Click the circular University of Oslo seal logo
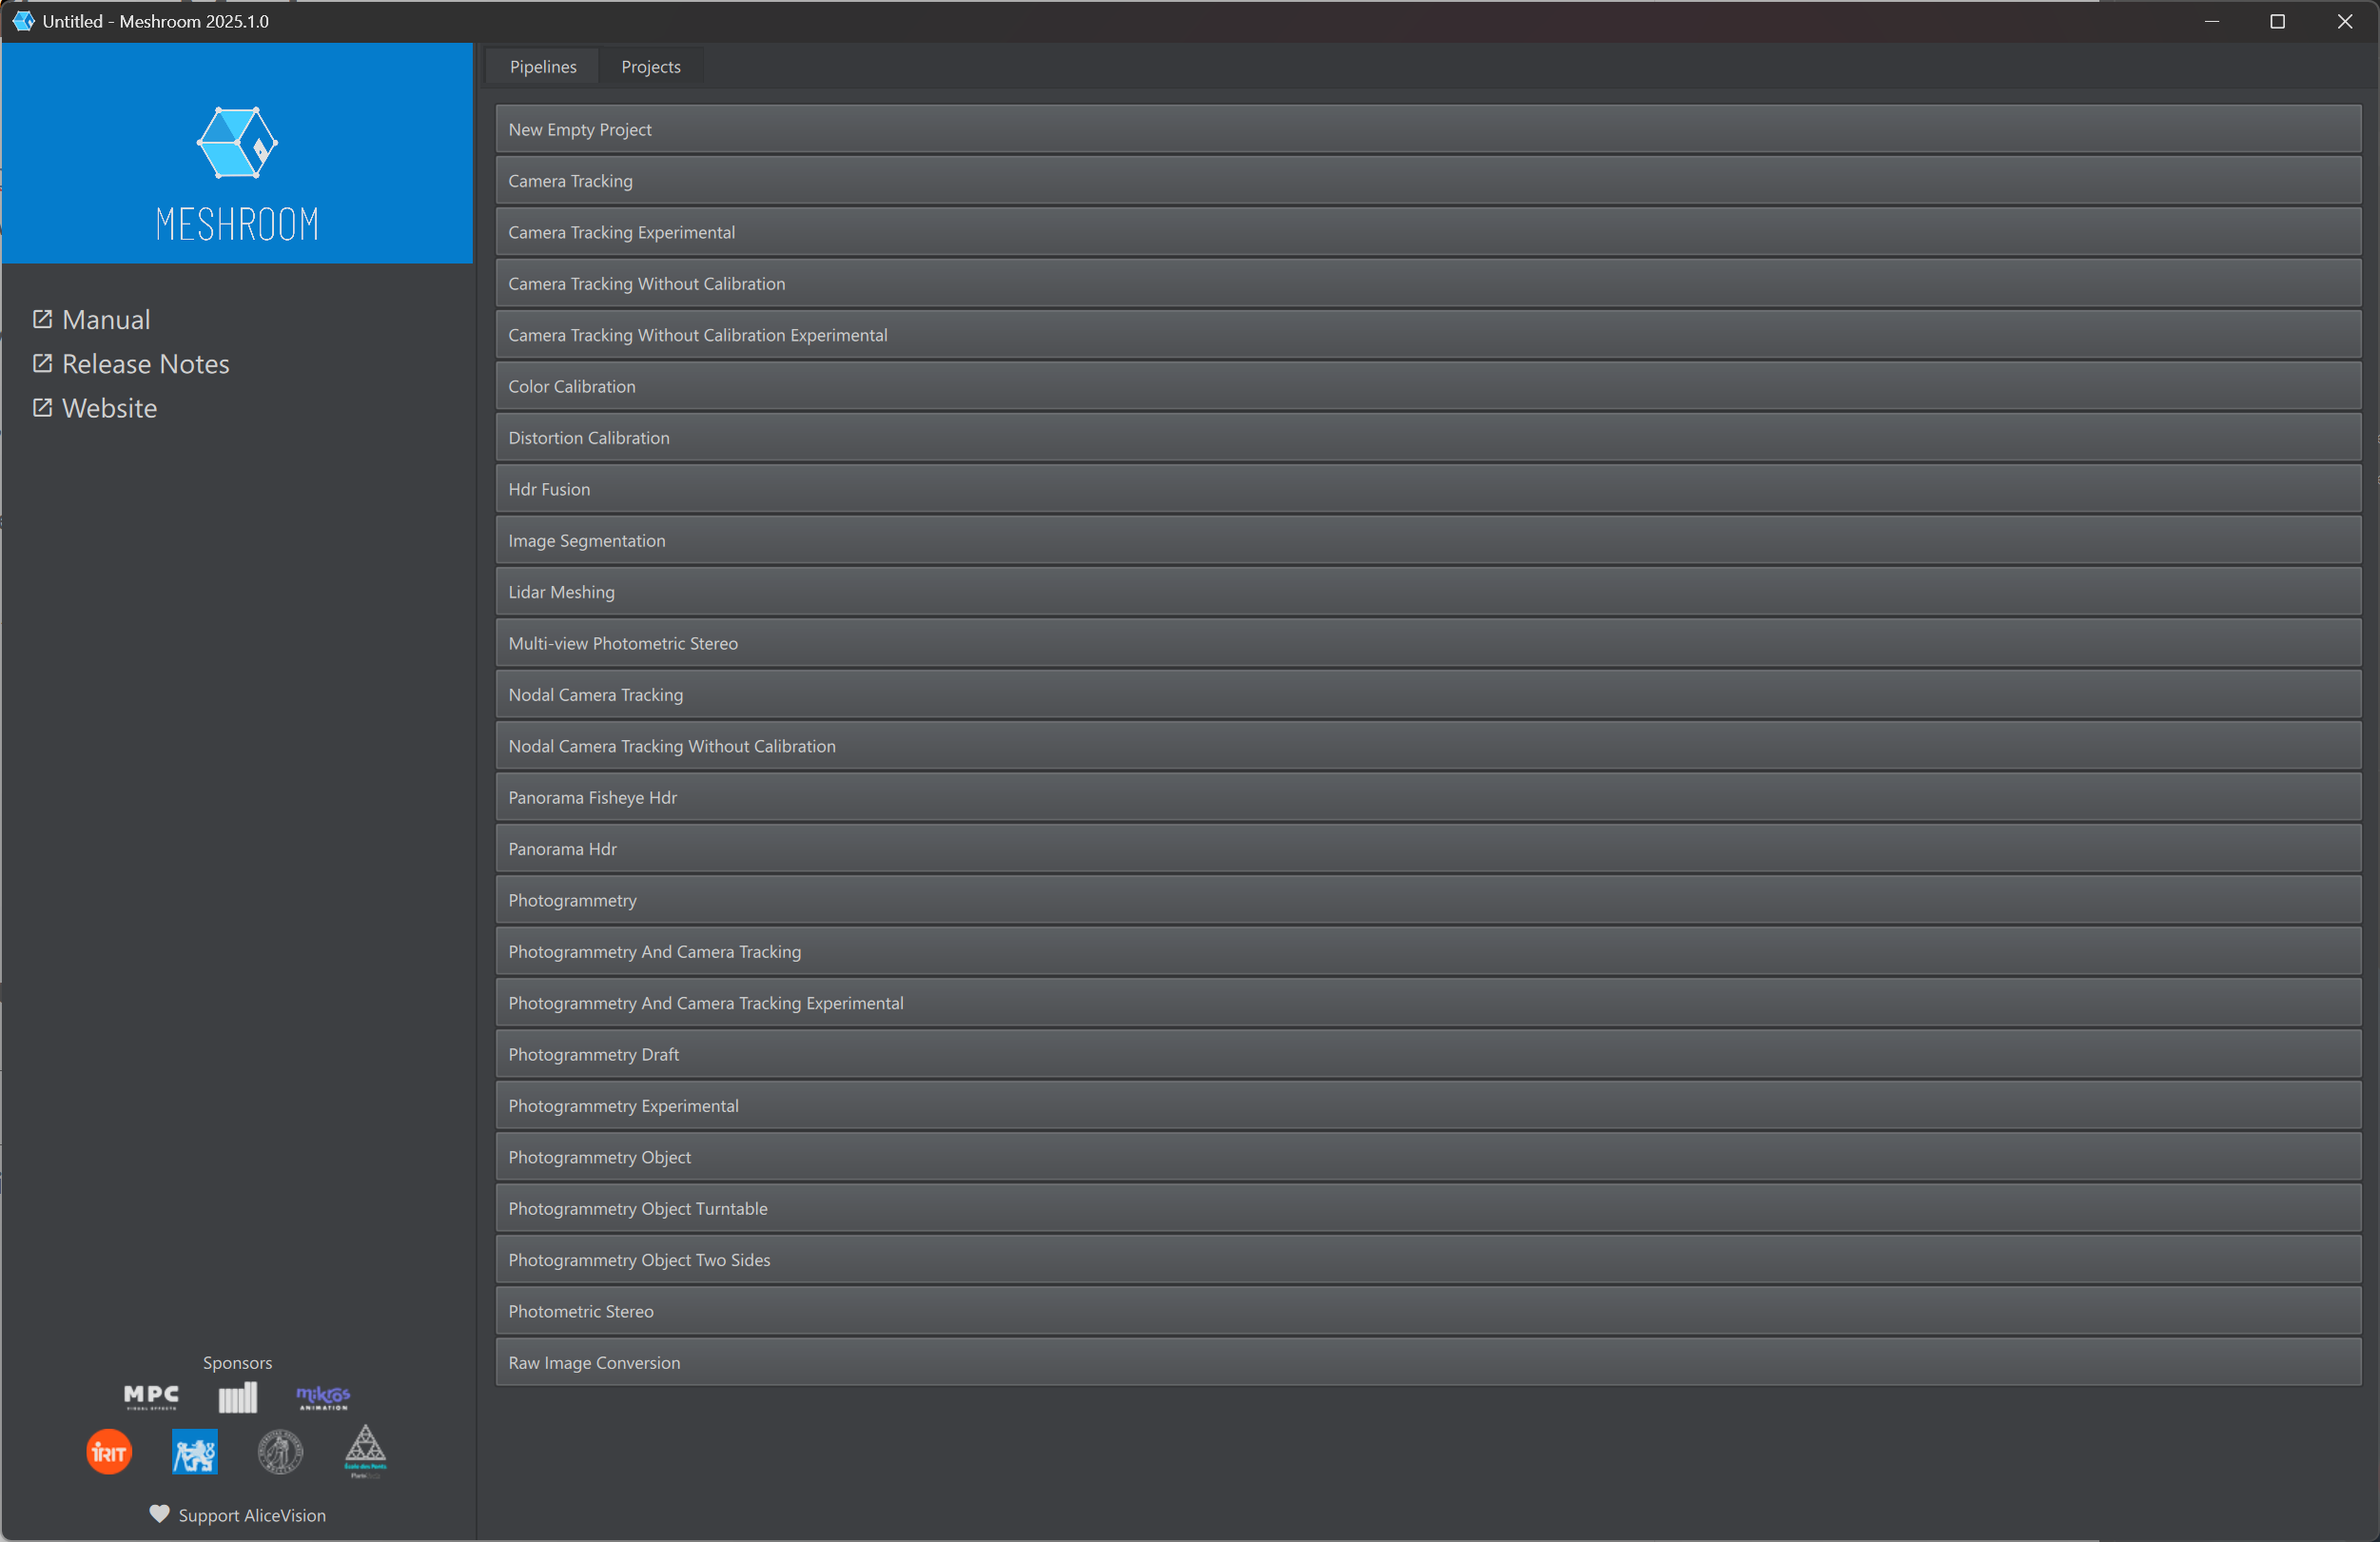The width and height of the screenshot is (2380, 1542). coord(280,1452)
